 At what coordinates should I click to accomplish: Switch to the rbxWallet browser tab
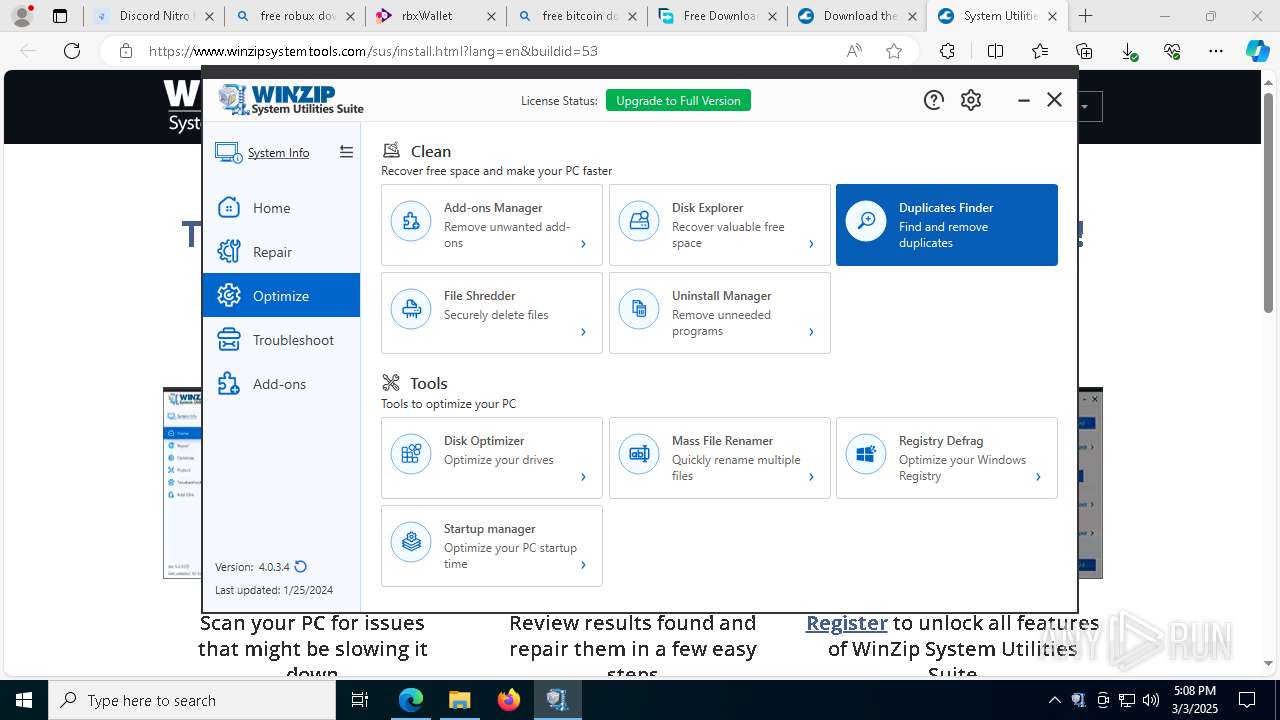[434, 16]
